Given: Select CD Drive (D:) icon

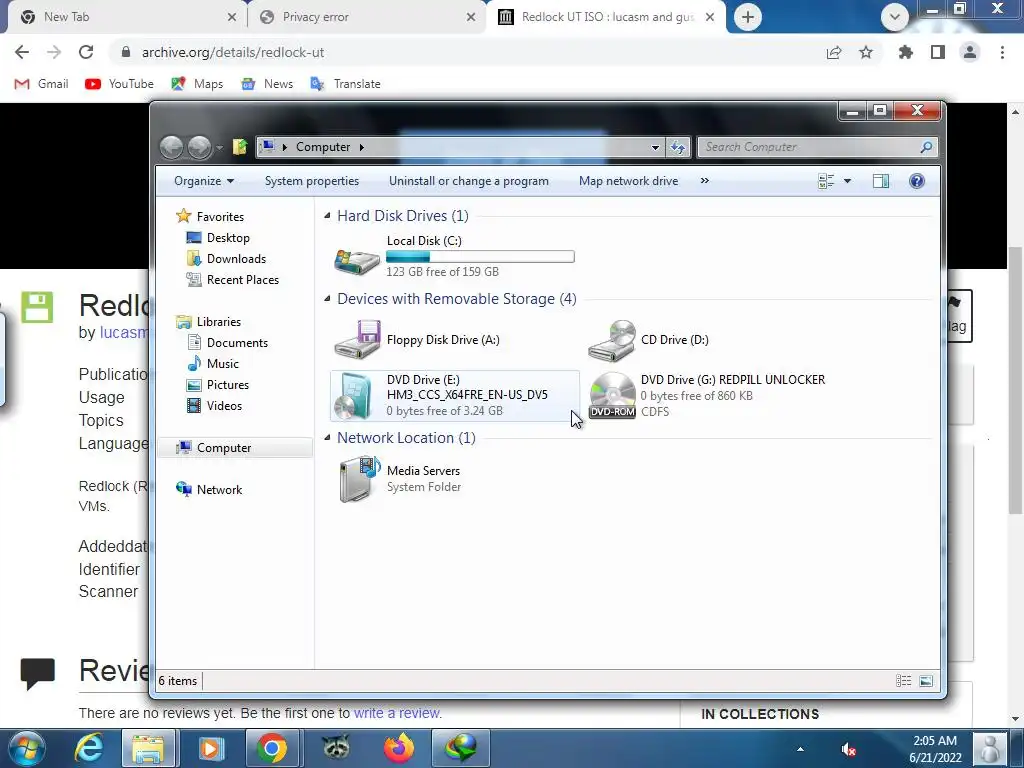Looking at the screenshot, I should click(x=612, y=340).
